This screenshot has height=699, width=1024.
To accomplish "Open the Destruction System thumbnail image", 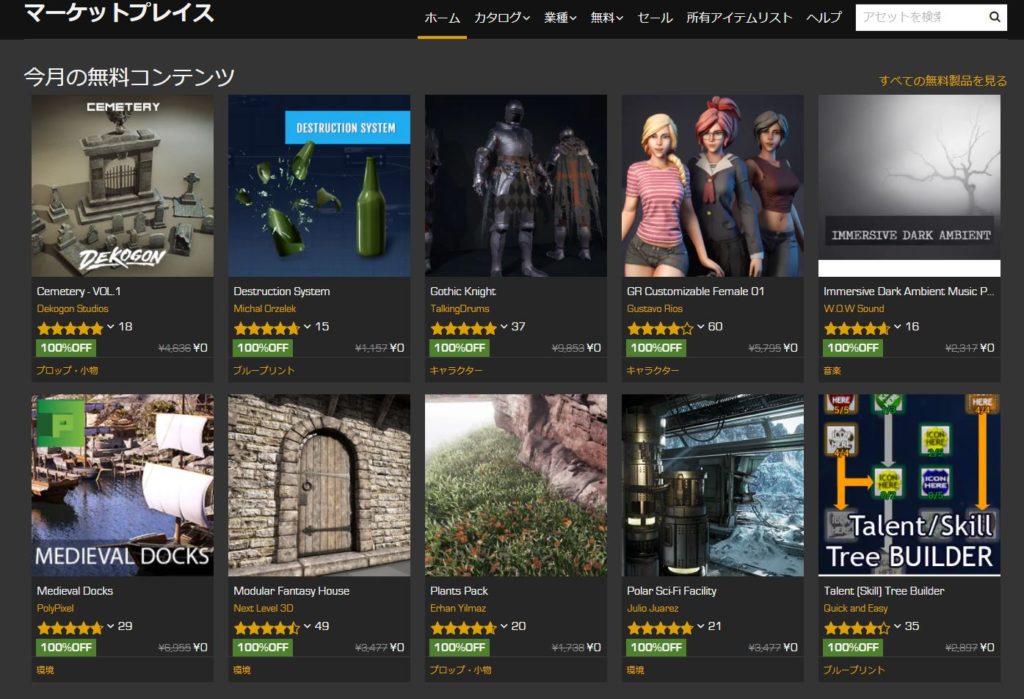I will click(x=319, y=186).
